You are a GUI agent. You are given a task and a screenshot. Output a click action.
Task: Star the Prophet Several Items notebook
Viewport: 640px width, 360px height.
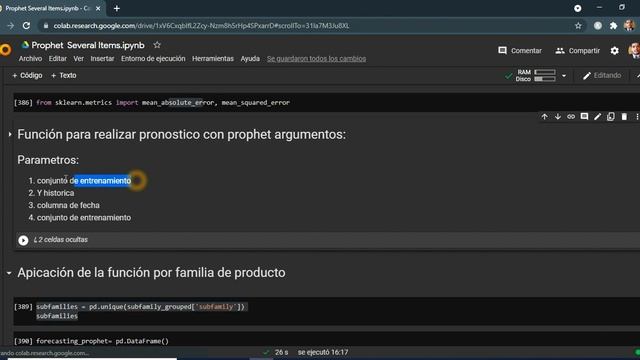pyautogui.click(x=157, y=45)
